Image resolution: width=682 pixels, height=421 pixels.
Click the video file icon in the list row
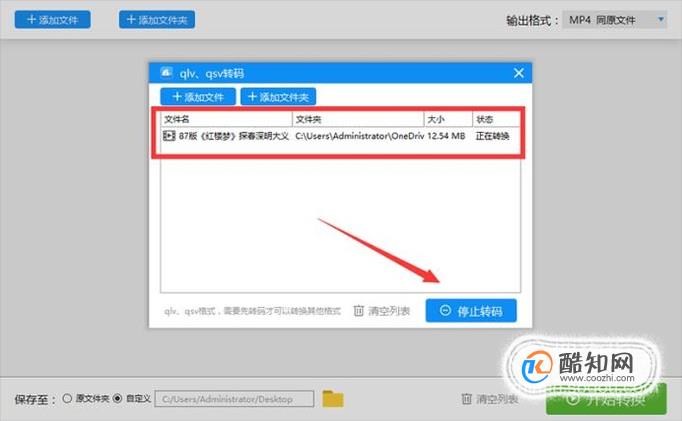click(x=169, y=136)
